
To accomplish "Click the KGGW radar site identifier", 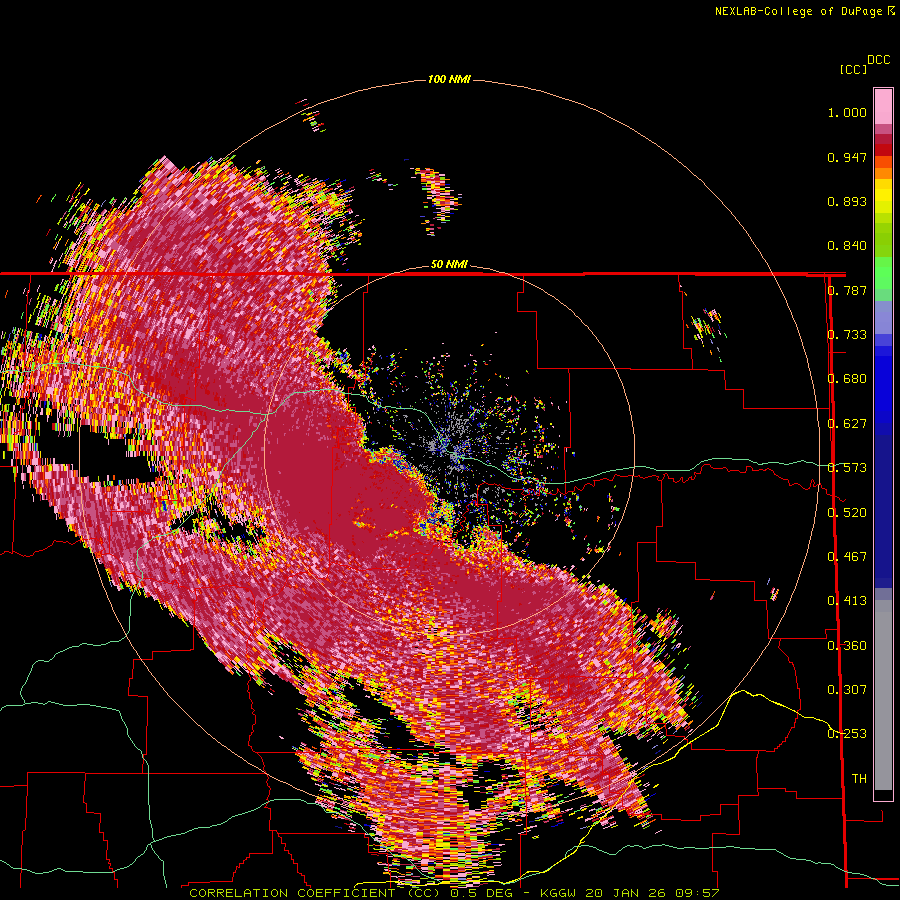I will coord(558,893).
